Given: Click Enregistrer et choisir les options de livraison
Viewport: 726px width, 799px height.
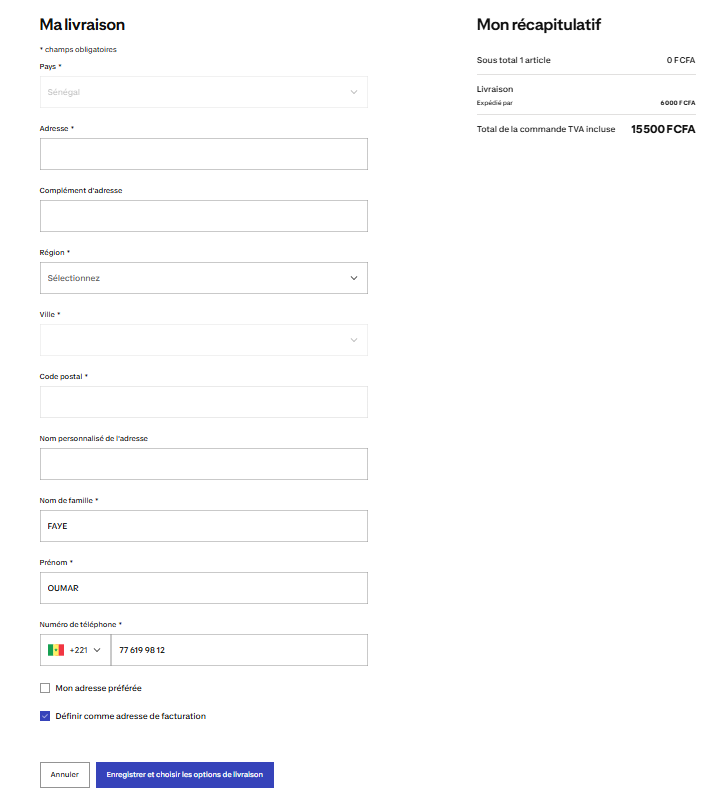Looking at the screenshot, I should tap(185, 775).
